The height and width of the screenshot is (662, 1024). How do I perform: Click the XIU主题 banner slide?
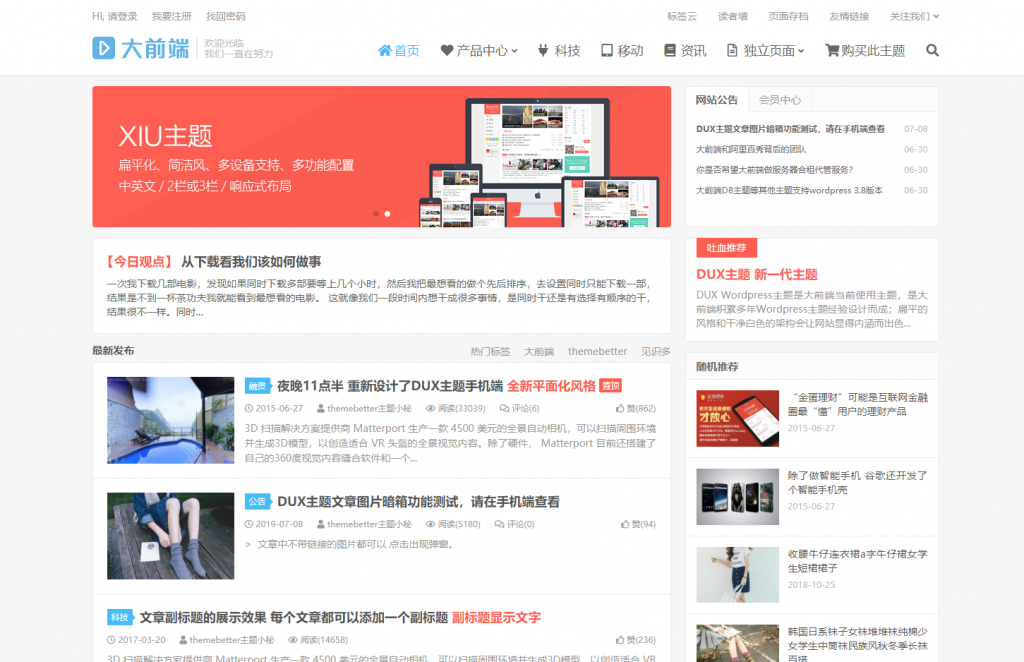pyautogui.click(x=381, y=157)
